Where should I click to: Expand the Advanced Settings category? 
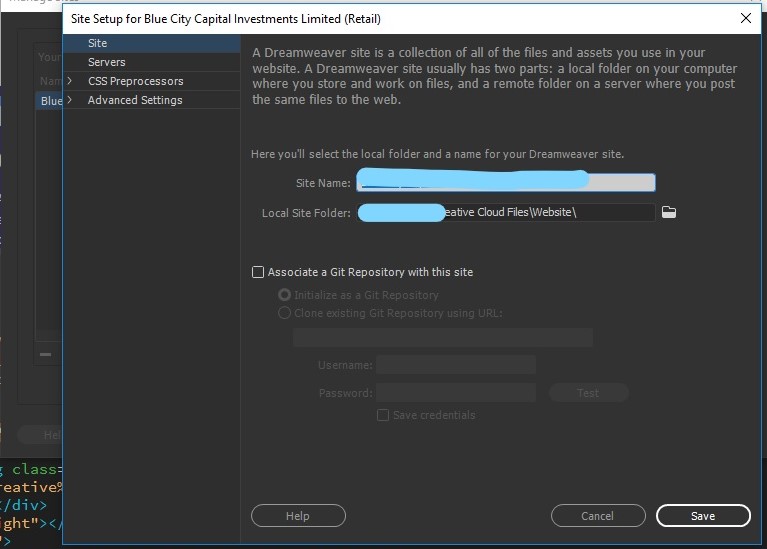tap(69, 100)
